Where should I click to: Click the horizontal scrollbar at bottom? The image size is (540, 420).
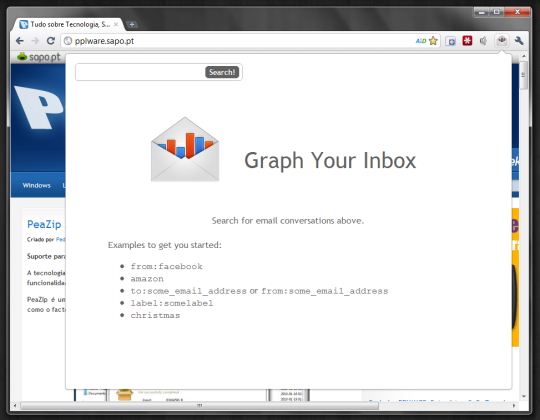coord(199,406)
